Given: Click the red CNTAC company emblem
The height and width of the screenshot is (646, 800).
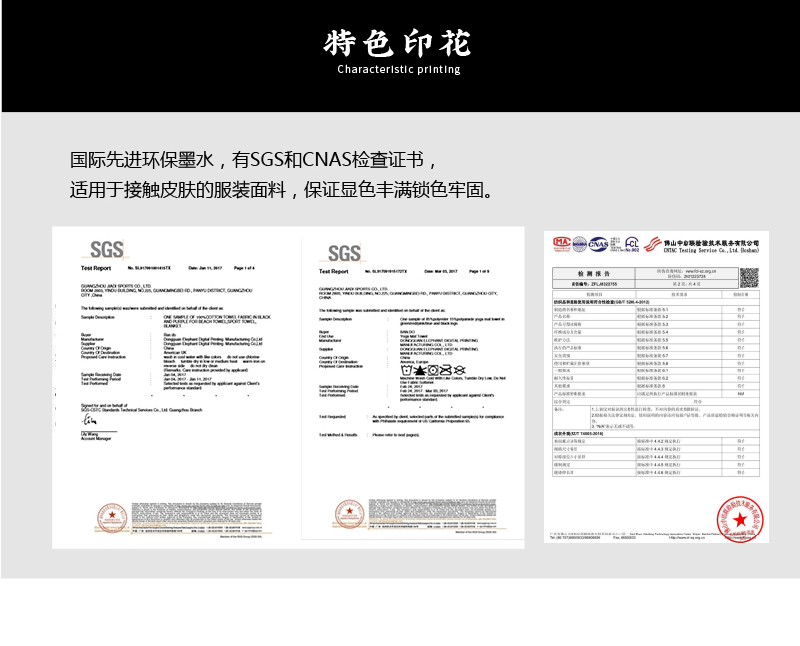Looking at the screenshot, I should pyautogui.click(x=652, y=244).
